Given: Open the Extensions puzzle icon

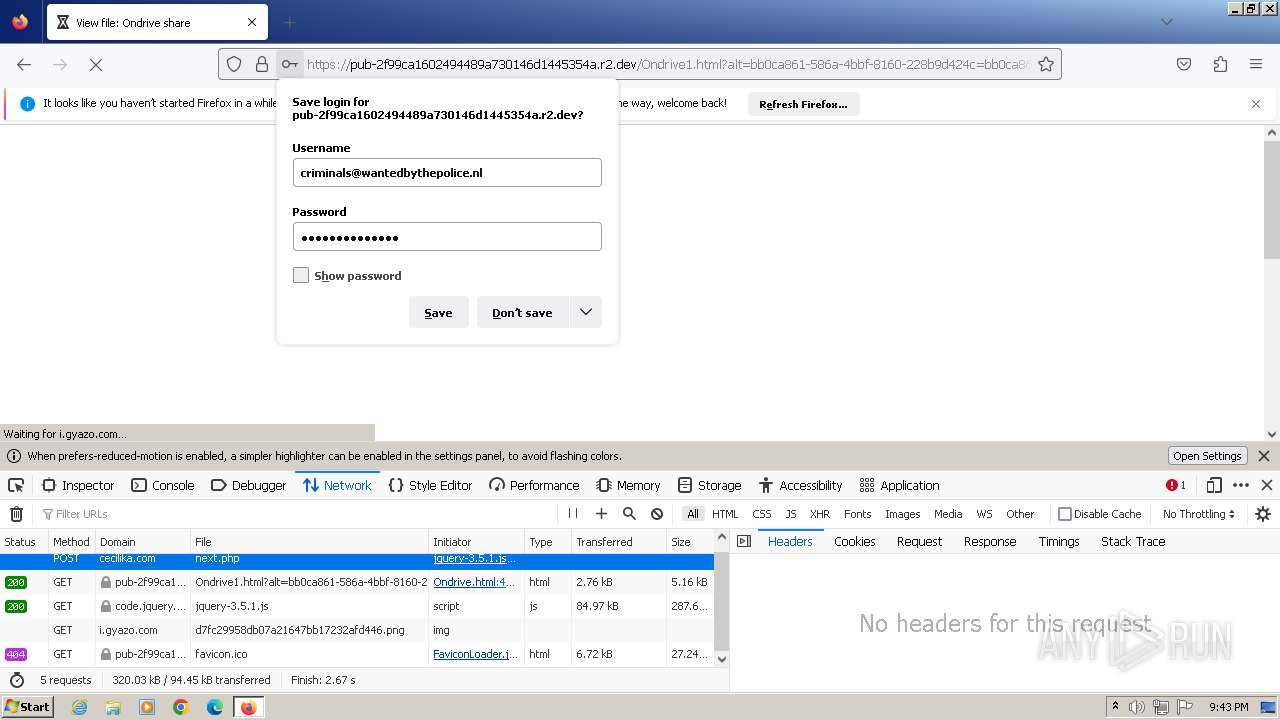Looking at the screenshot, I should (1220, 64).
